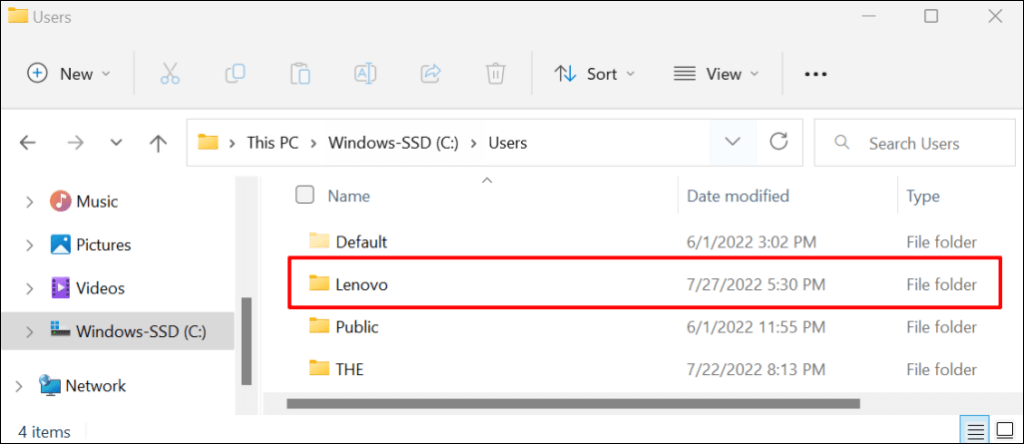
Task: Toggle the select all items checkbox
Action: click(x=305, y=195)
